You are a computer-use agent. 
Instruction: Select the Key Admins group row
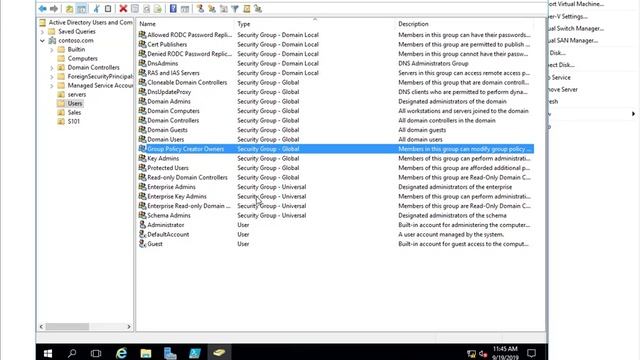(x=336, y=158)
